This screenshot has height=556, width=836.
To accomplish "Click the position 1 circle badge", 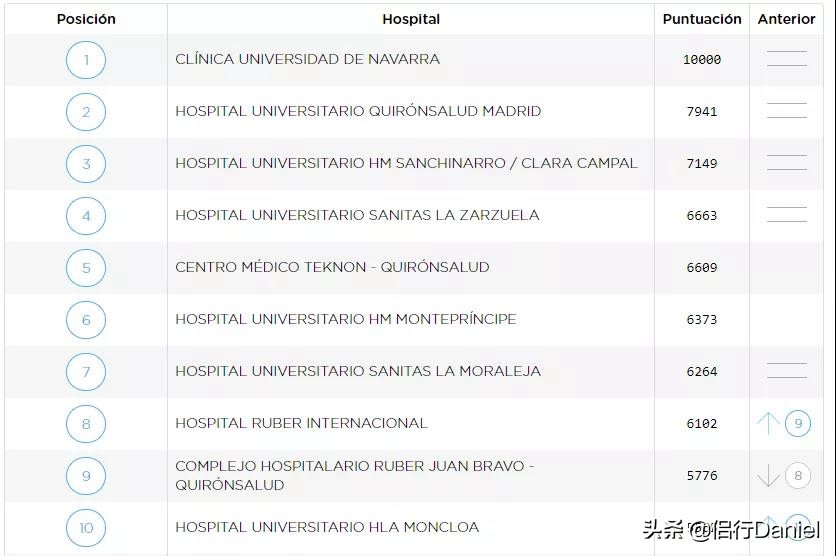I will pos(86,60).
